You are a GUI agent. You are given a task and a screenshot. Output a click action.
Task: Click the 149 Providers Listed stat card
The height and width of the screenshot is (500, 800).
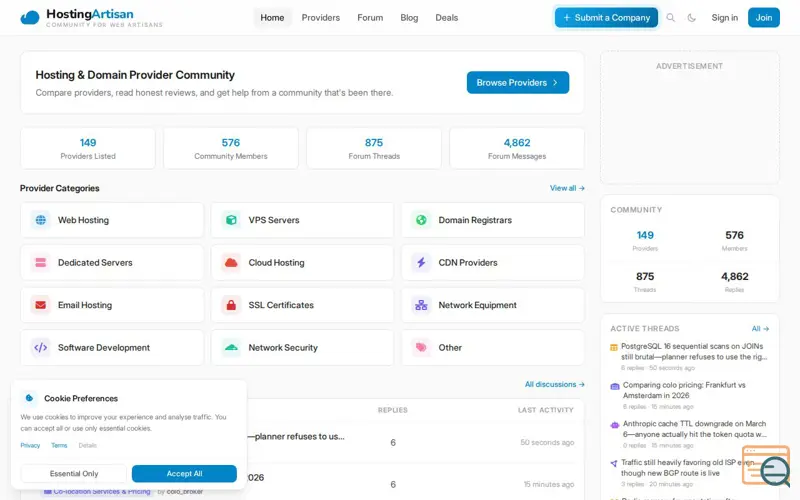coord(88,148)
